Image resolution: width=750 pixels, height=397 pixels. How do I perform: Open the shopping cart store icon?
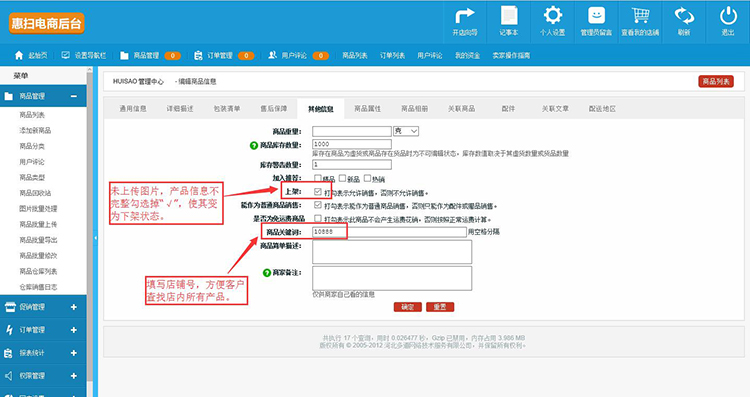640,15
